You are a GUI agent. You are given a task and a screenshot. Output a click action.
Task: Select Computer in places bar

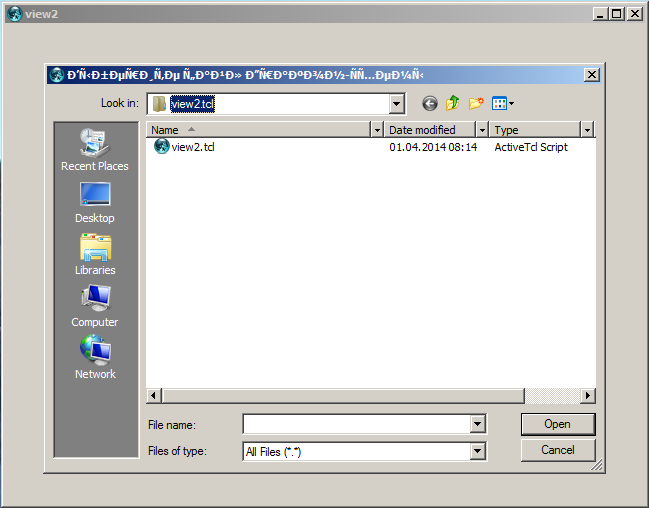(94, 305)
